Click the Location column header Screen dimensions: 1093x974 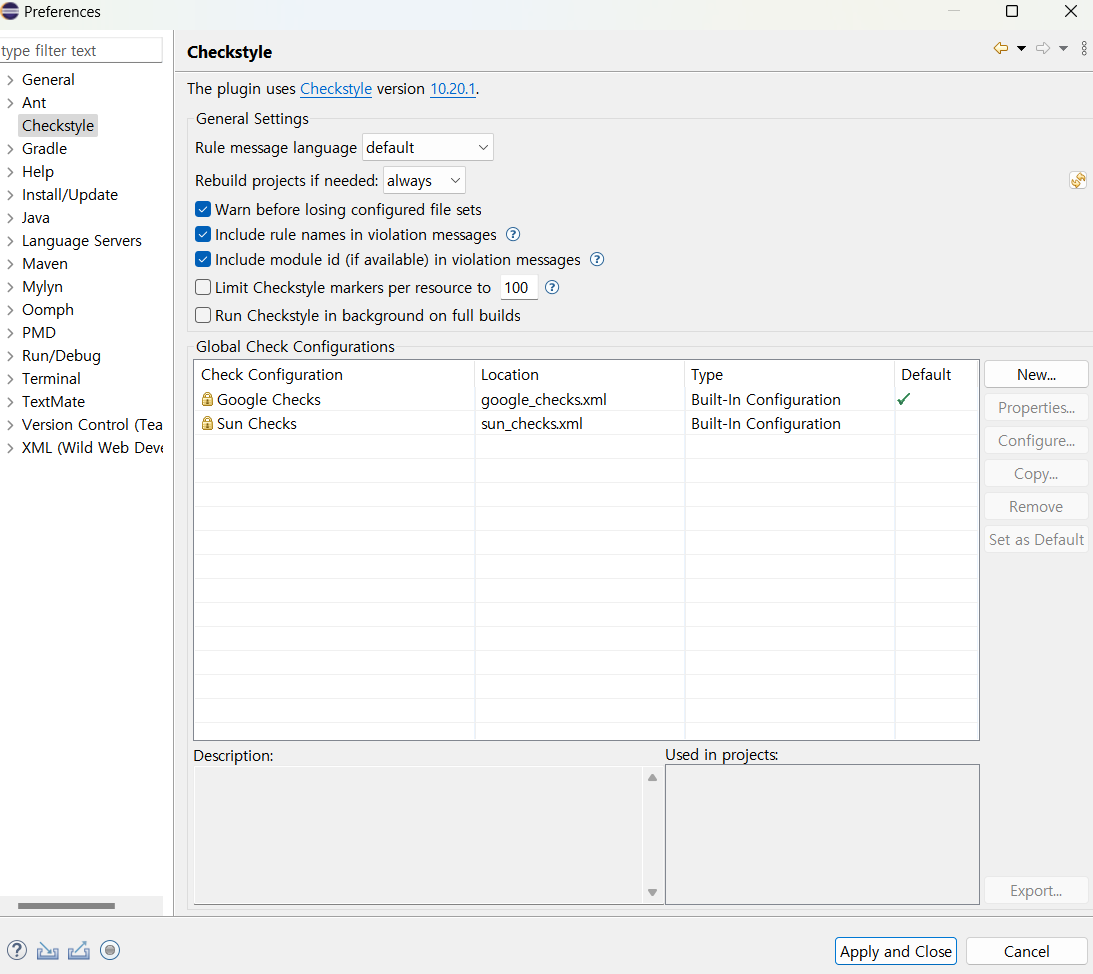click(580, 374)
